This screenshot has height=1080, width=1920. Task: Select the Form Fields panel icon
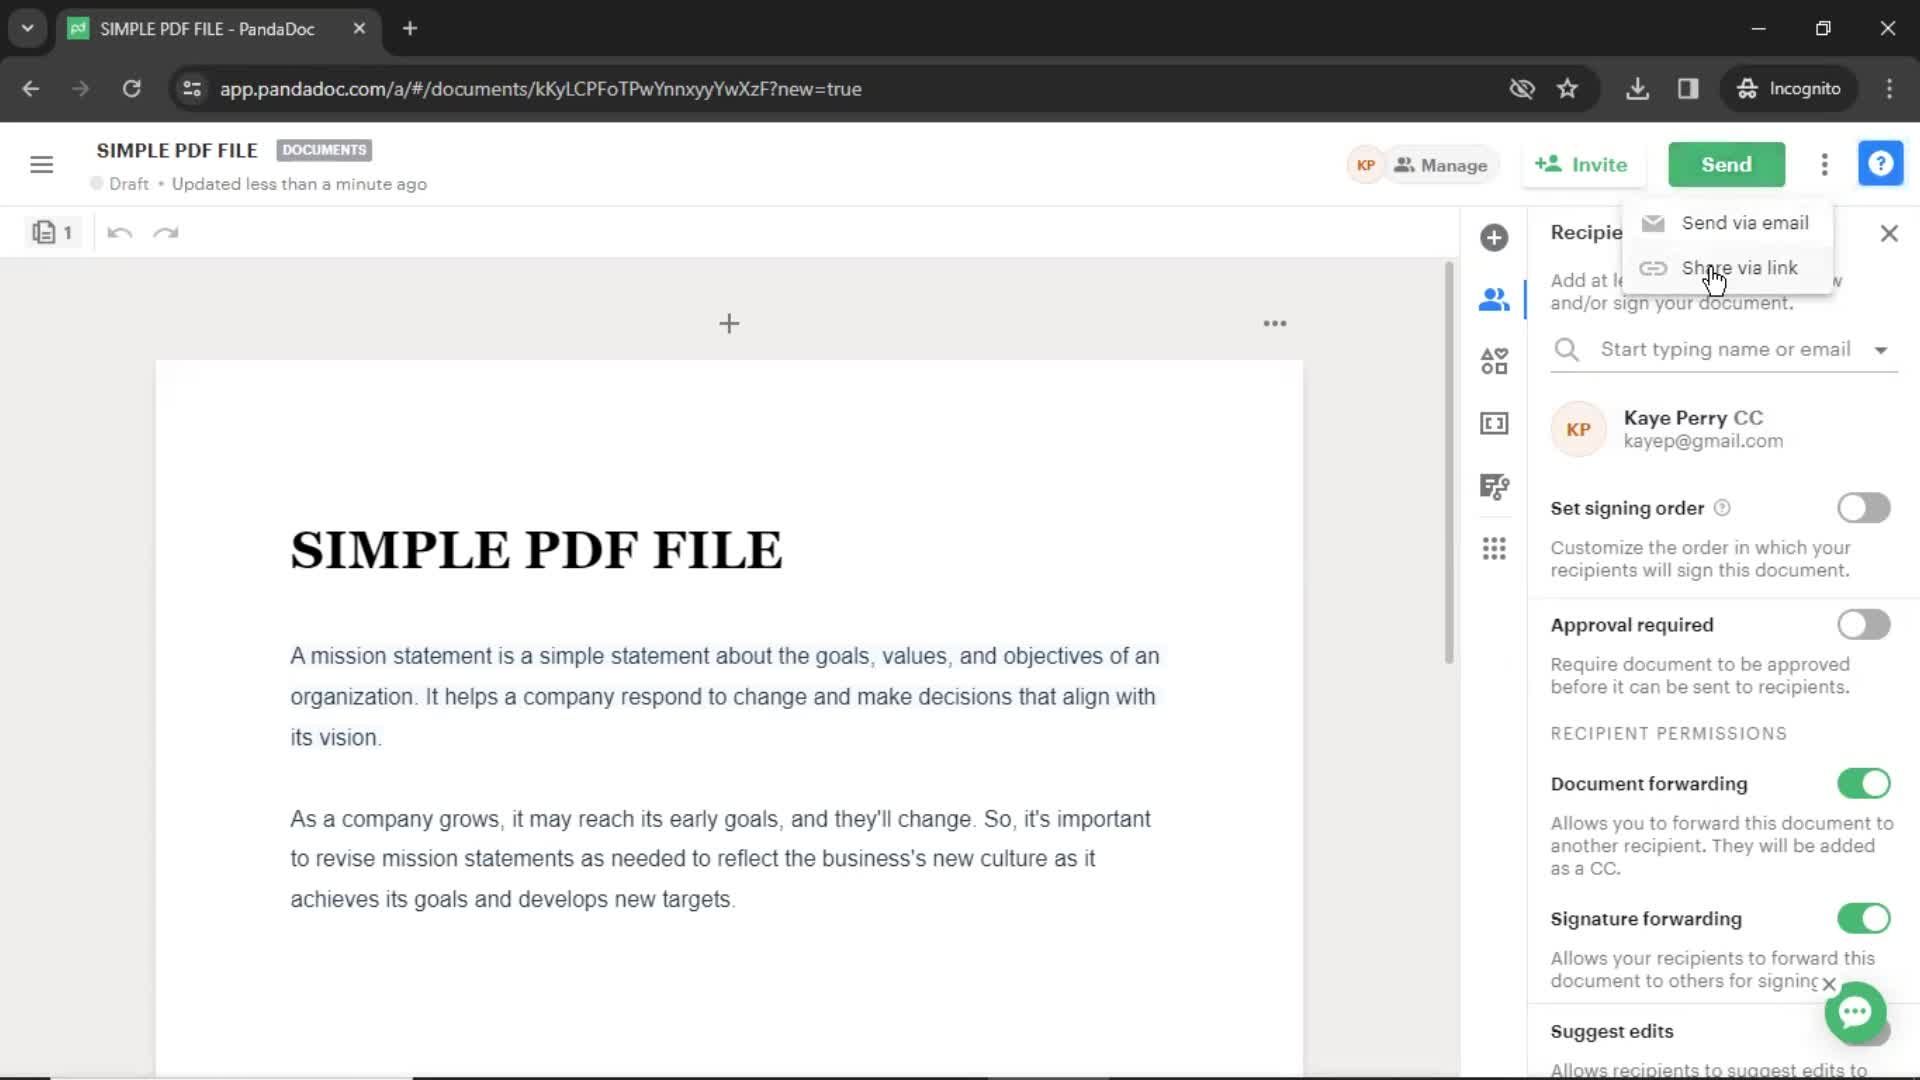[1495, 425]
